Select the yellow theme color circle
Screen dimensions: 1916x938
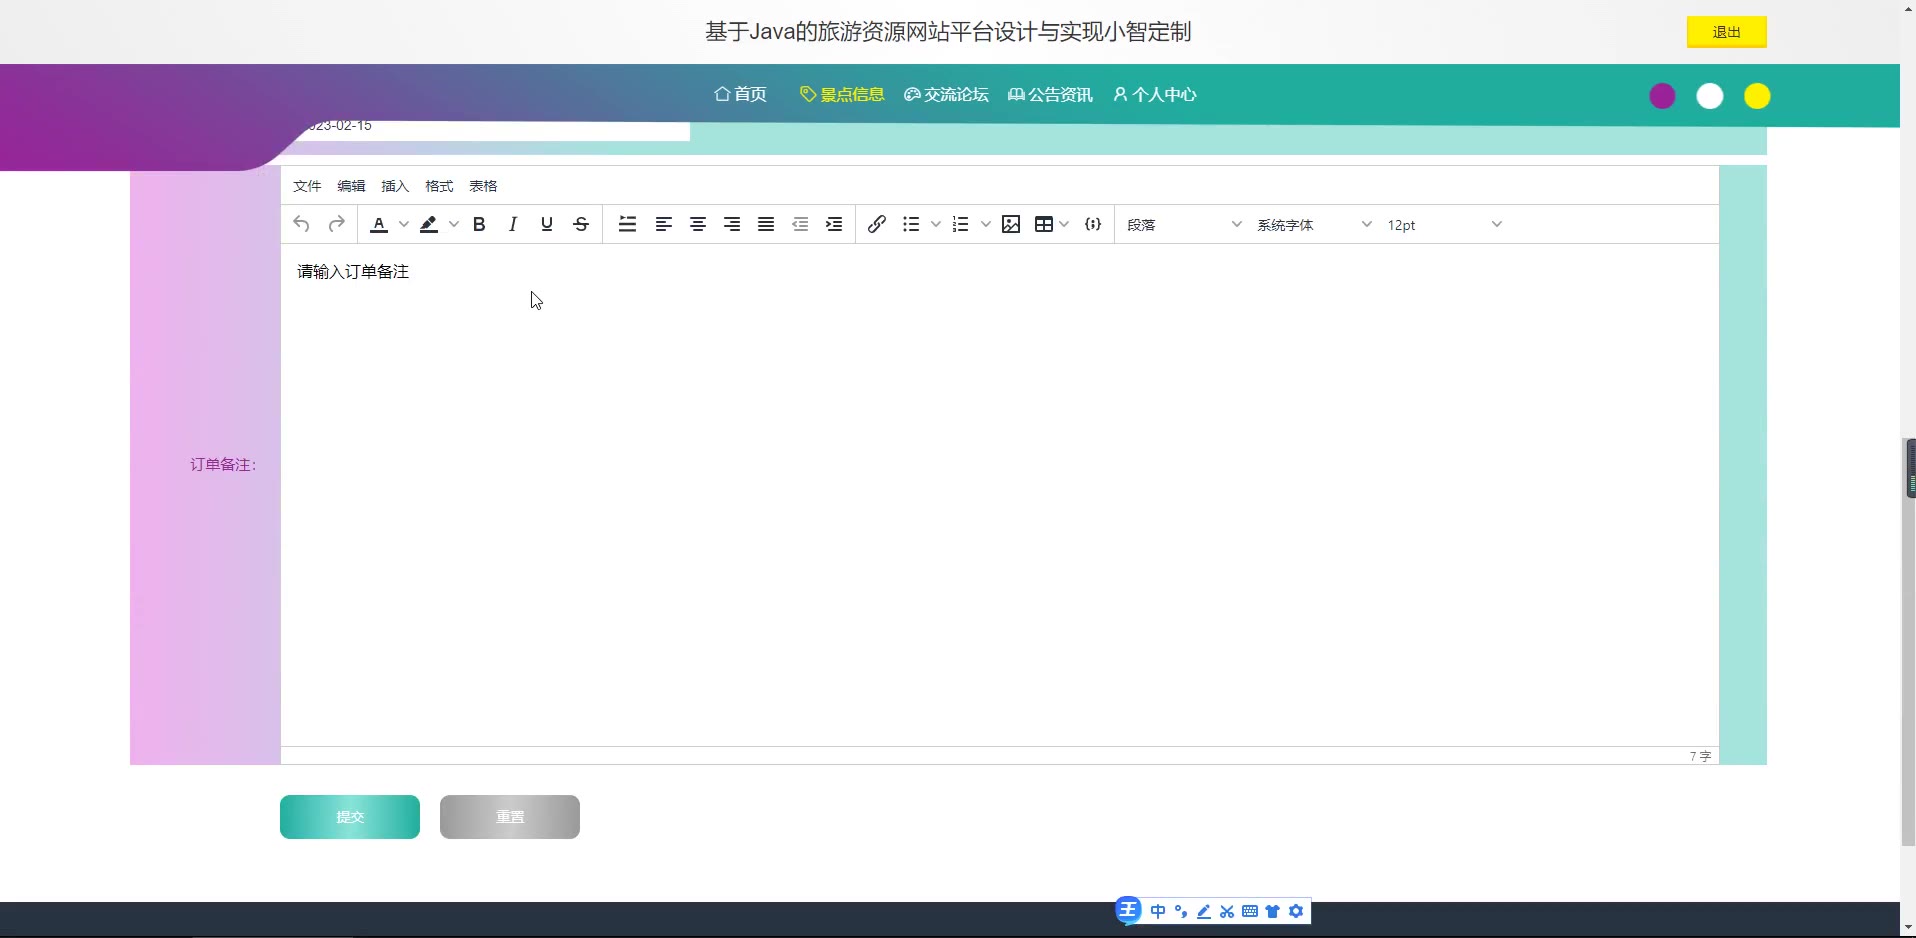[1757, 96]
